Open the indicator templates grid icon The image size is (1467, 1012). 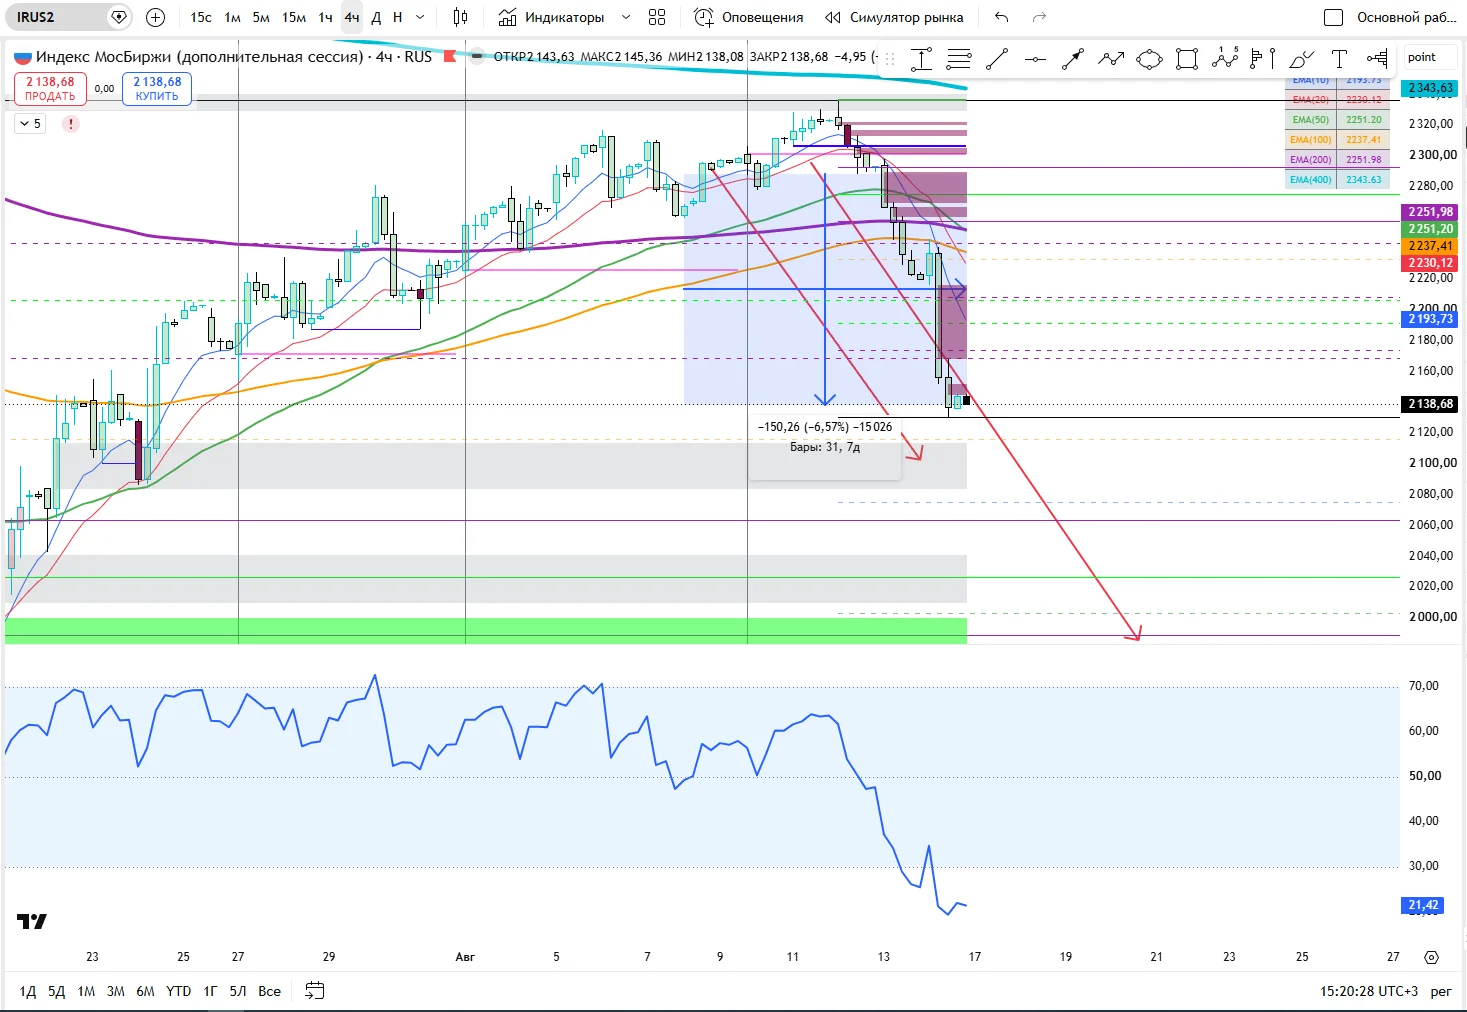[657, 17]
